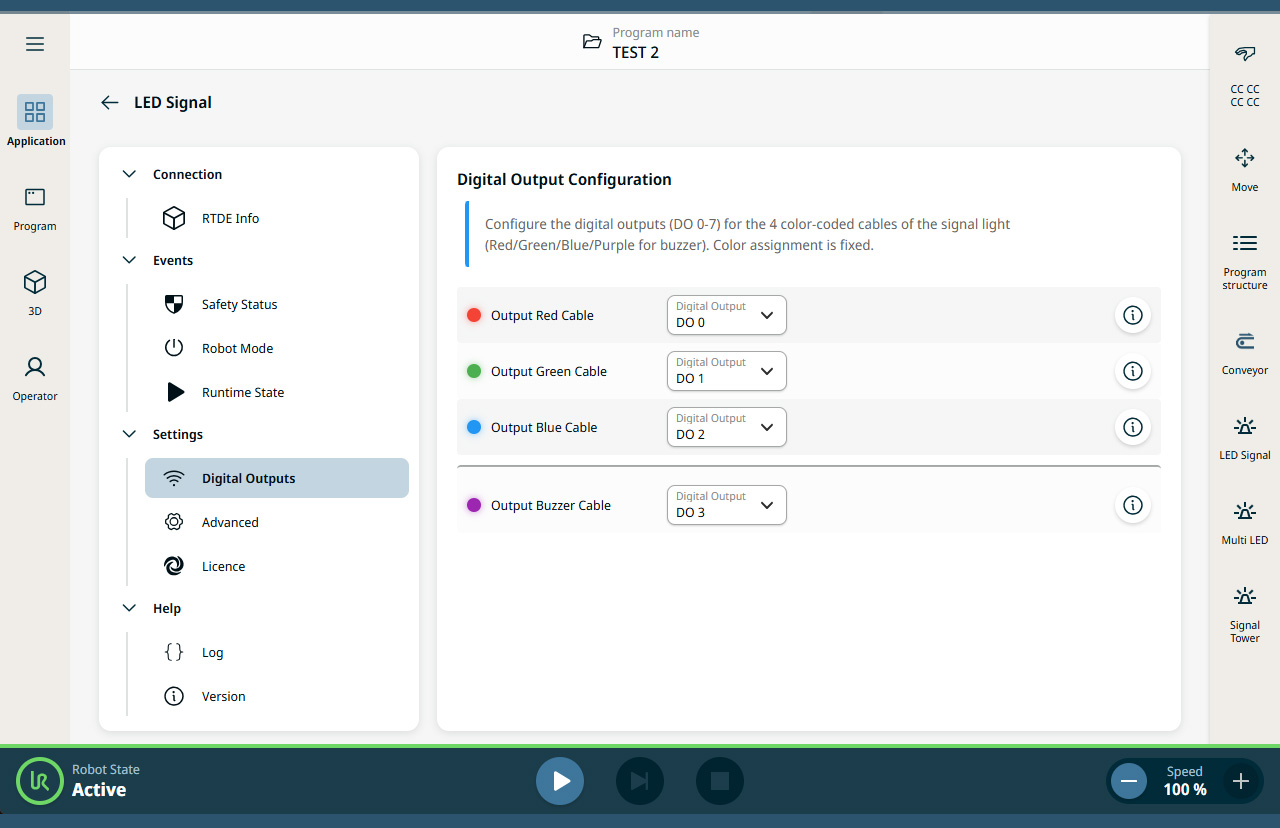The height and width of the screenshot is (828, 1280).
Task: Open the Conveyor panel
Action: 1244,352
